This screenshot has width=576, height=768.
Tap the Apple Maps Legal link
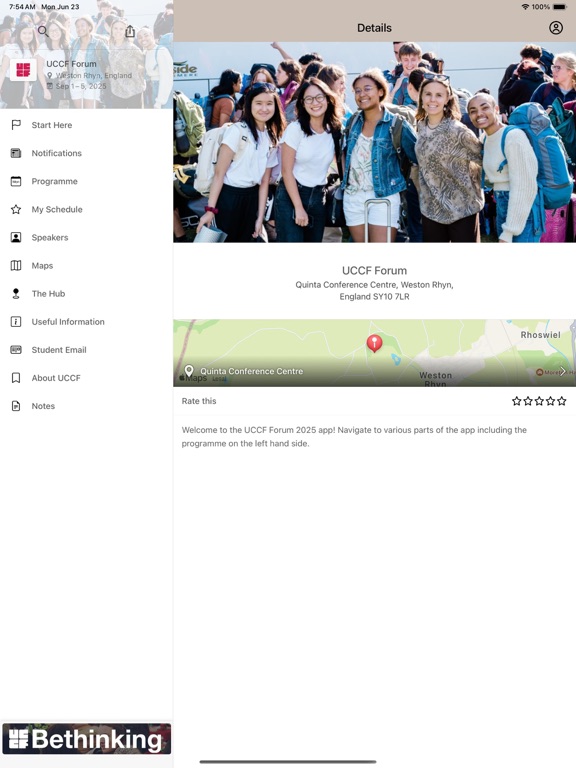[219, 379]
